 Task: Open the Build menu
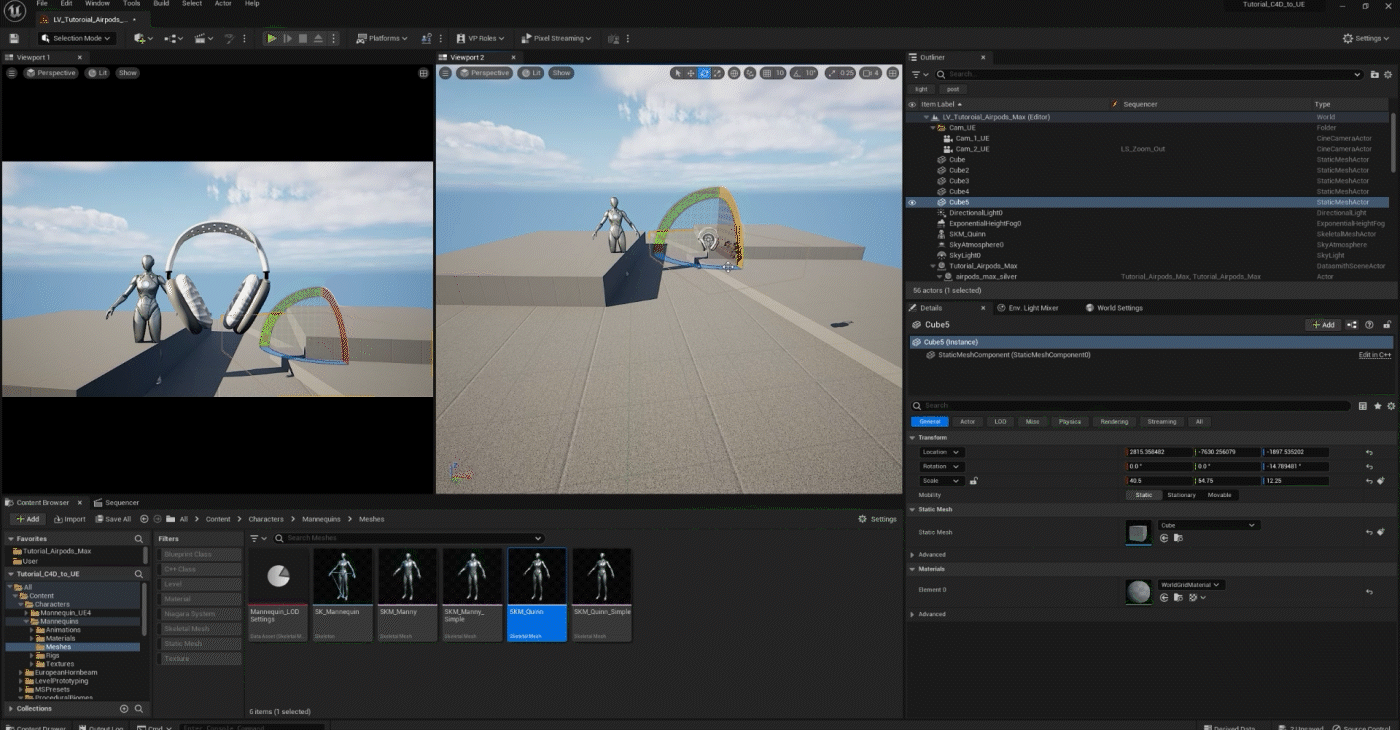pos(161,4)
